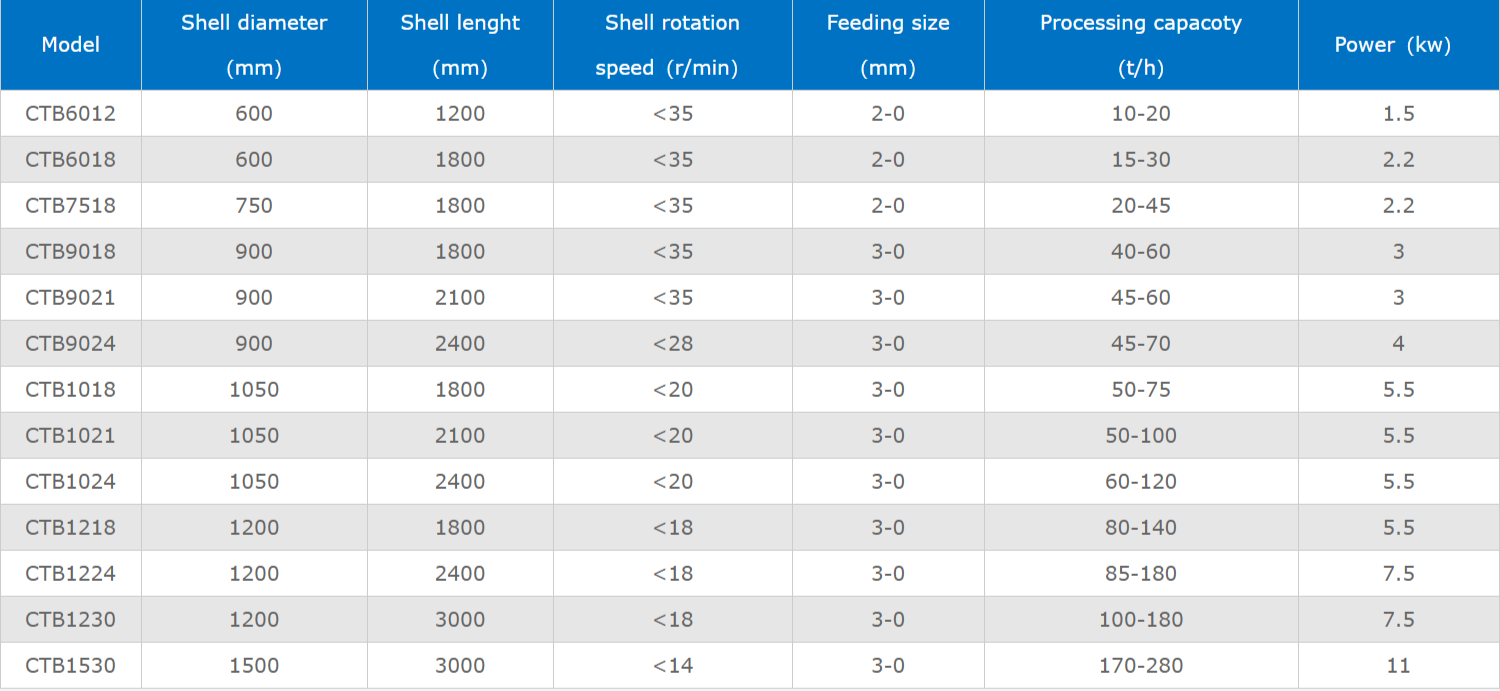Click the CTB1021 model cell
Viewport: 1500px width, 691px height.
70,436
